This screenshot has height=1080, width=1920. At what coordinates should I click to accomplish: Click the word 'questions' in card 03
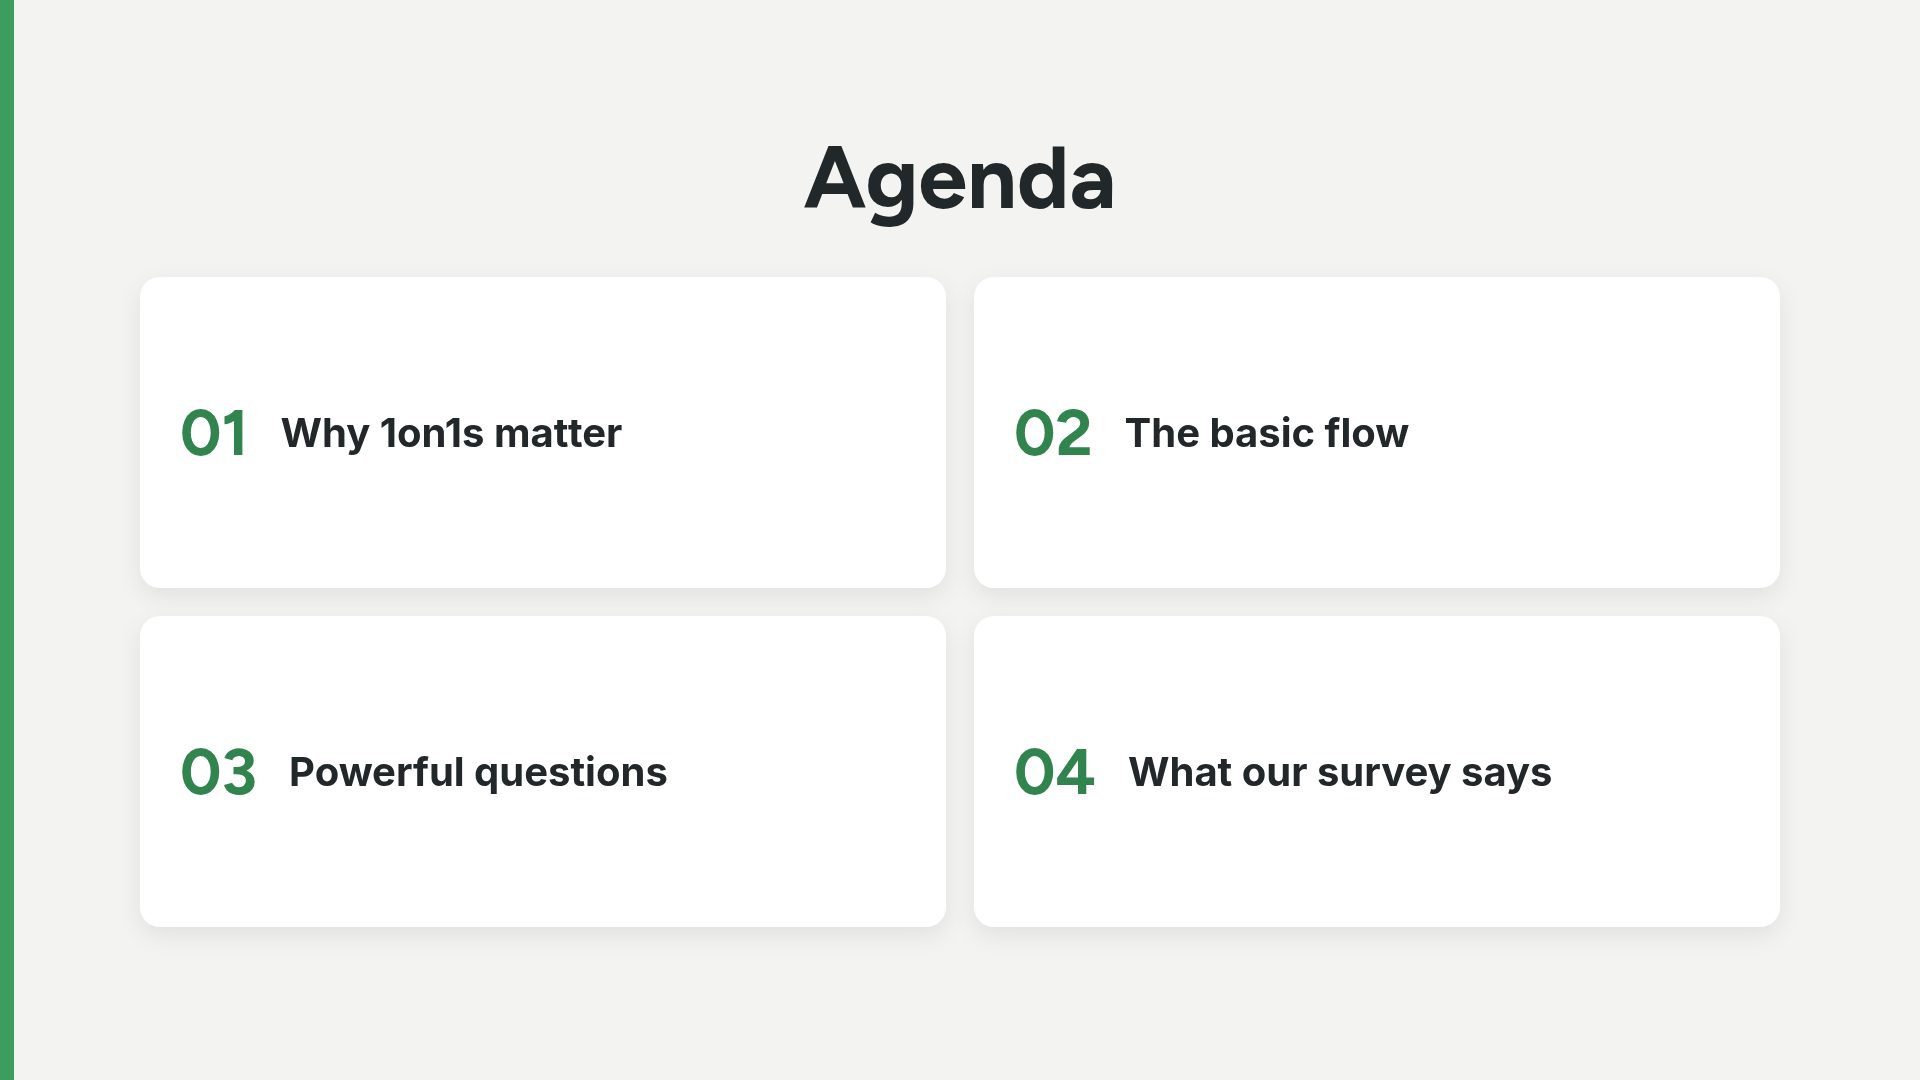coord(571,774)
